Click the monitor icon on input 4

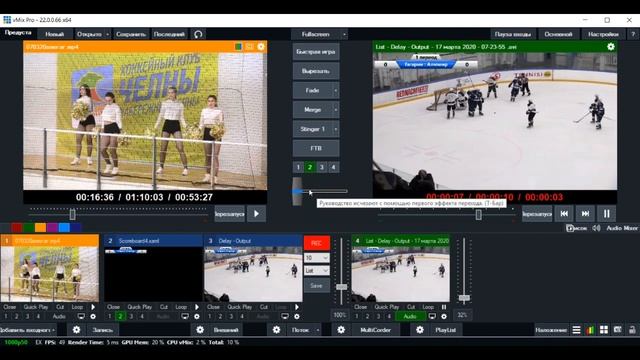coord(432,316)
